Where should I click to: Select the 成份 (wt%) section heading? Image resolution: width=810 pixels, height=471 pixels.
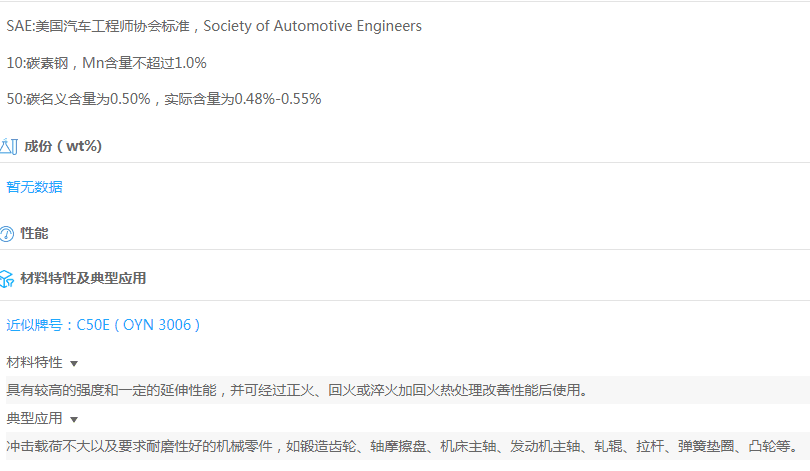coord(63,147)
